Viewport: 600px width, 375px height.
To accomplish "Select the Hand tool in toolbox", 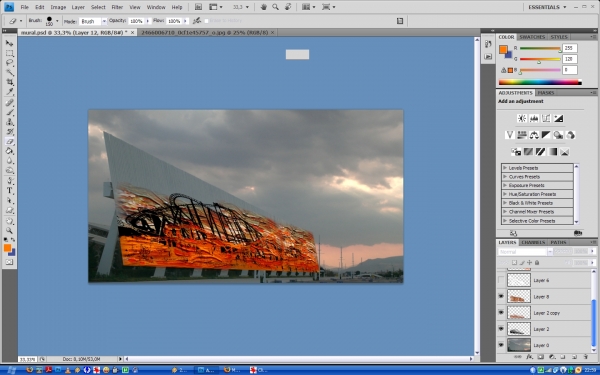I will pos(9,221).
